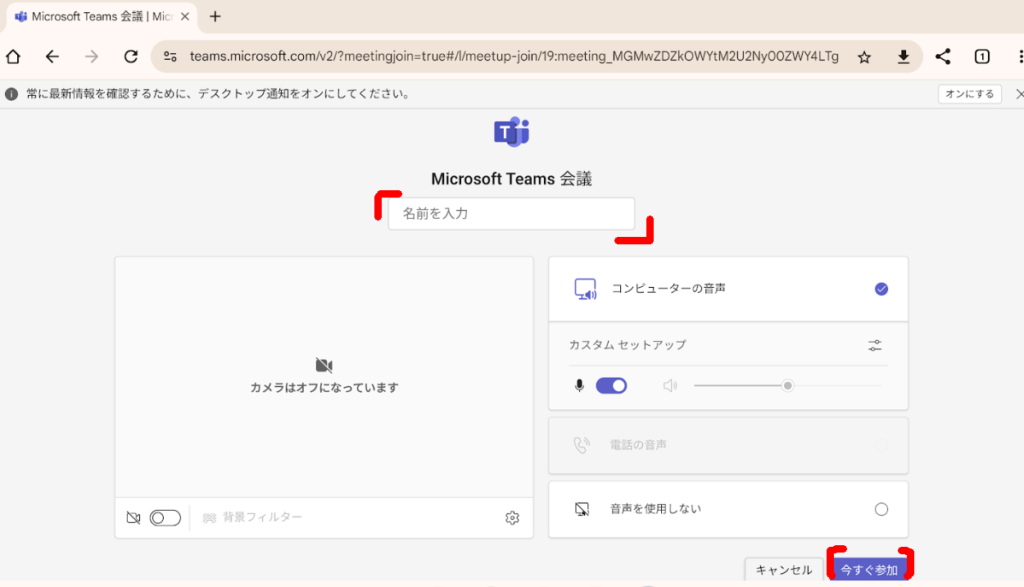The image size is (1024, 587).
Task: Click the オンにする button
Action: pyautogui.click(x=970, y=94)
